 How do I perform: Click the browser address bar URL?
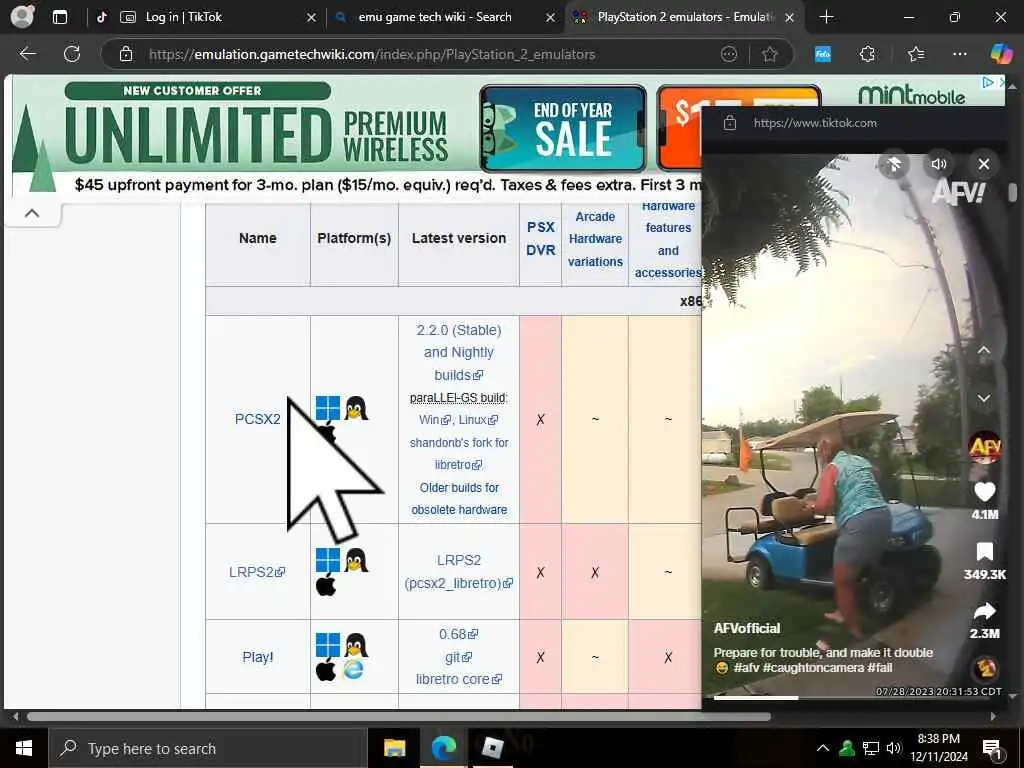(372, 54)
